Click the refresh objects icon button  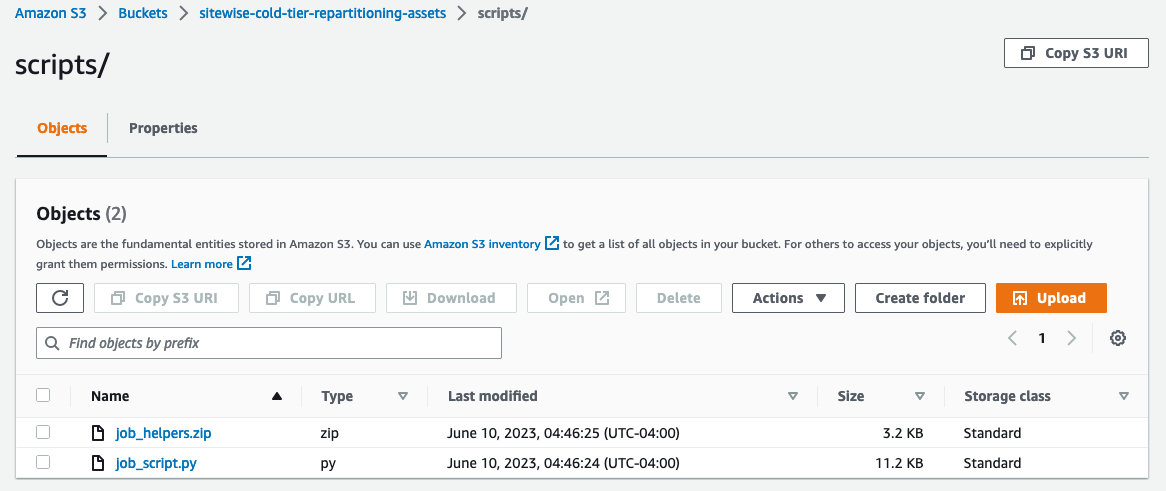pyautogui.click(x=60, y=298)
